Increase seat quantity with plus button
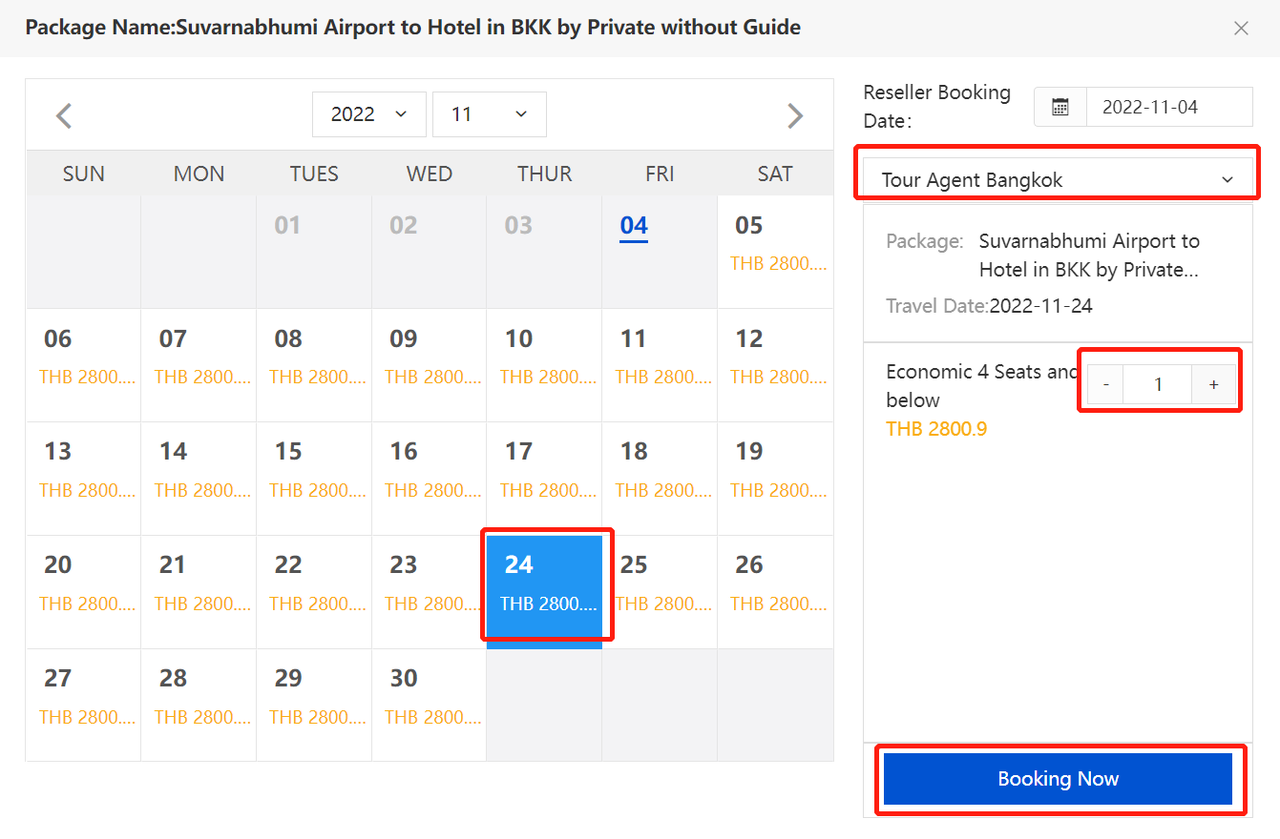The width and height of the screenshot is (1280, 839). [x=1214, y=384]
